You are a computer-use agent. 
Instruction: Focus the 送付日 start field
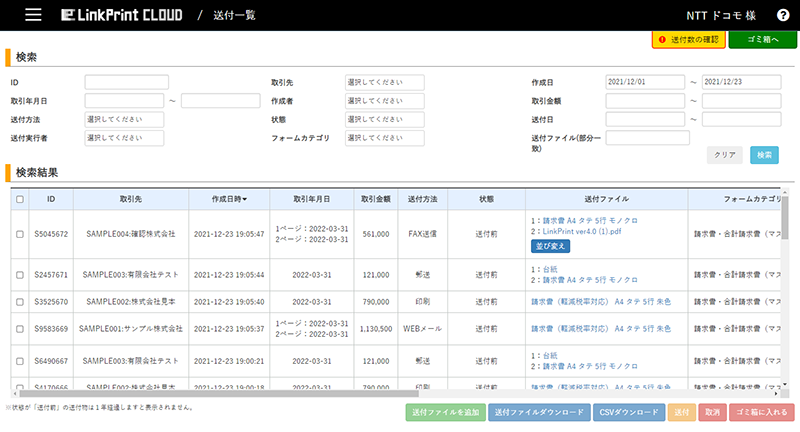tap(645, 119)
